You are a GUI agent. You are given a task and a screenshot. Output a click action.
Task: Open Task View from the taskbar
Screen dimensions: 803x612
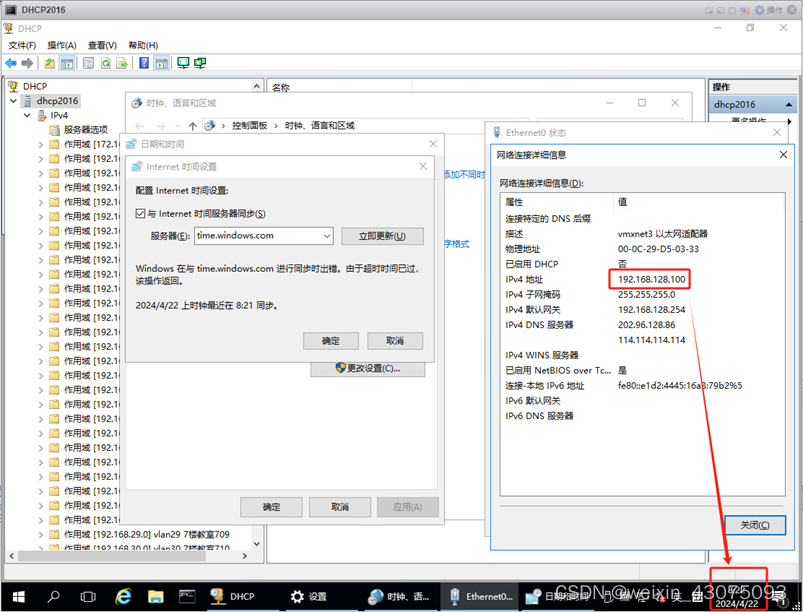[x=88, y=596]
